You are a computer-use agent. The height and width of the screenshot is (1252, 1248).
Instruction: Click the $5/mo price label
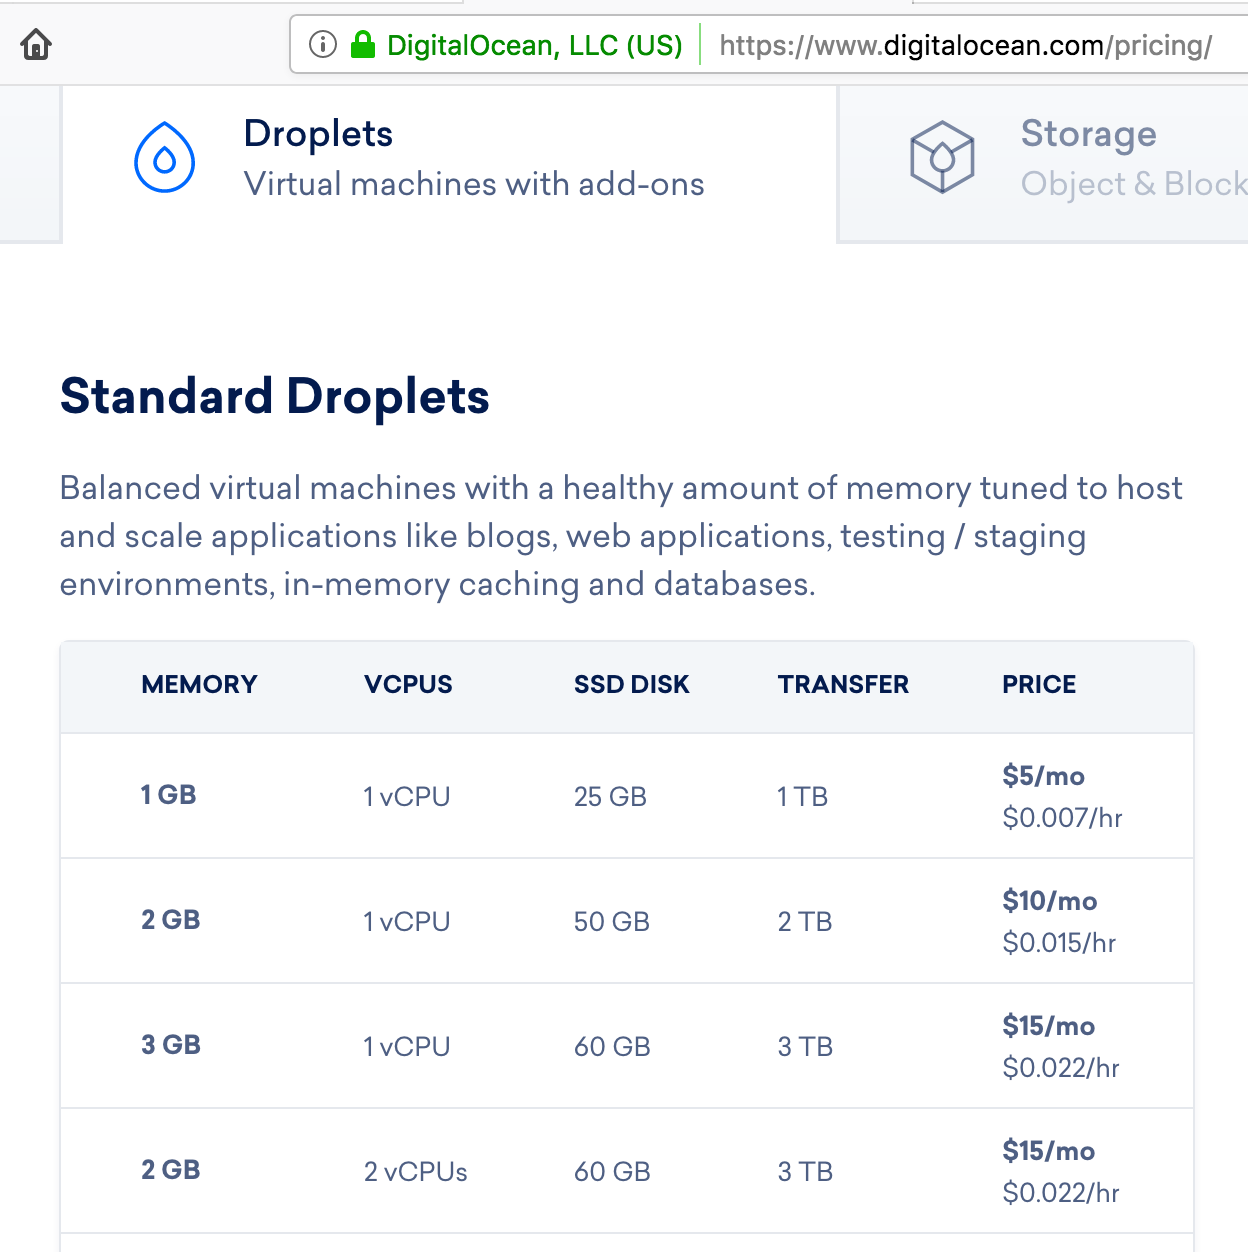(1043, 776)
